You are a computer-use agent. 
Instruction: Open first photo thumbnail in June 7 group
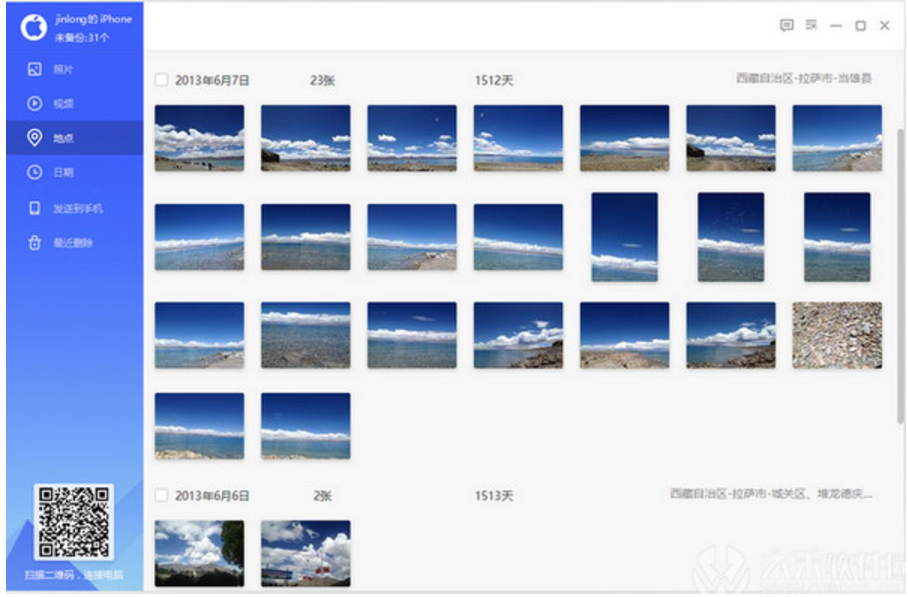[x=199, y=138]
